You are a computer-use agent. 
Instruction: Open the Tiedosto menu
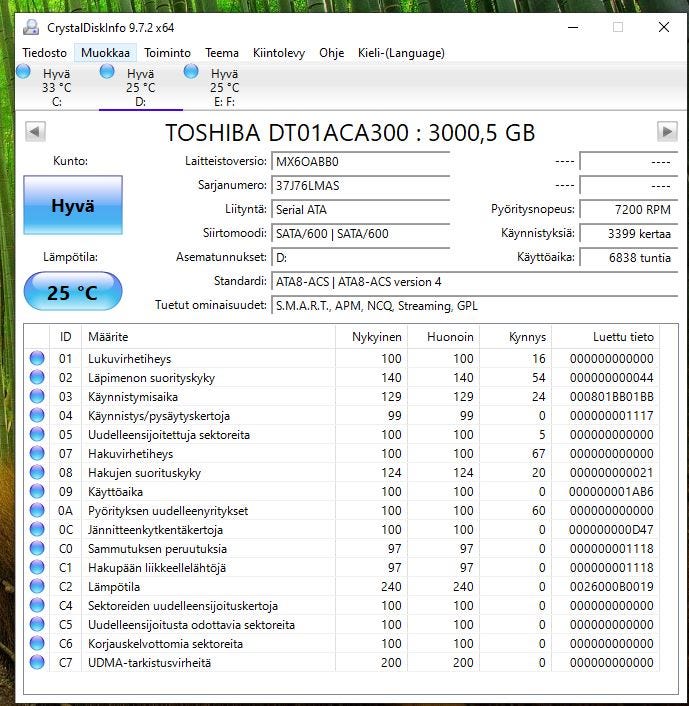44,53
